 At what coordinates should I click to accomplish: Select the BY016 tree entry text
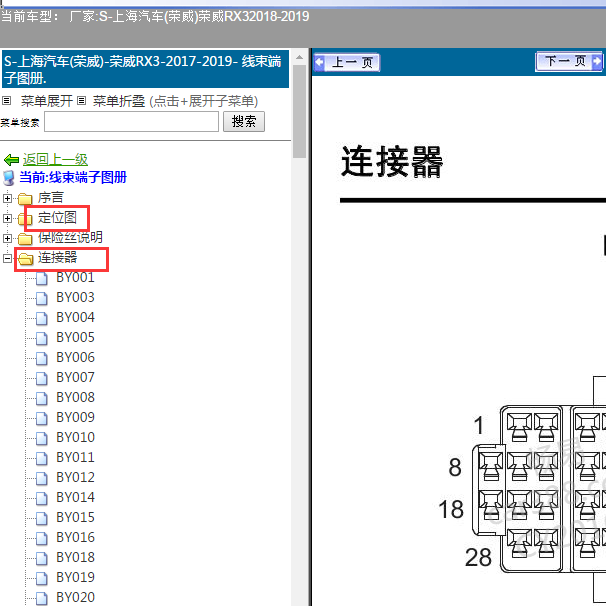click(75, 537)
